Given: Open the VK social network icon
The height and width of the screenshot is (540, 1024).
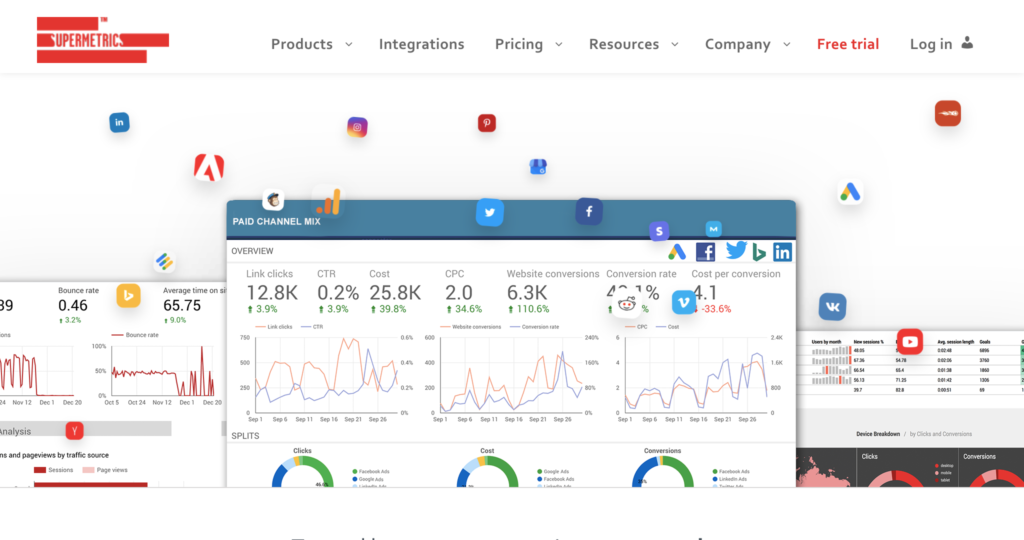Looking at the screenshot, I should pos(832,306).
